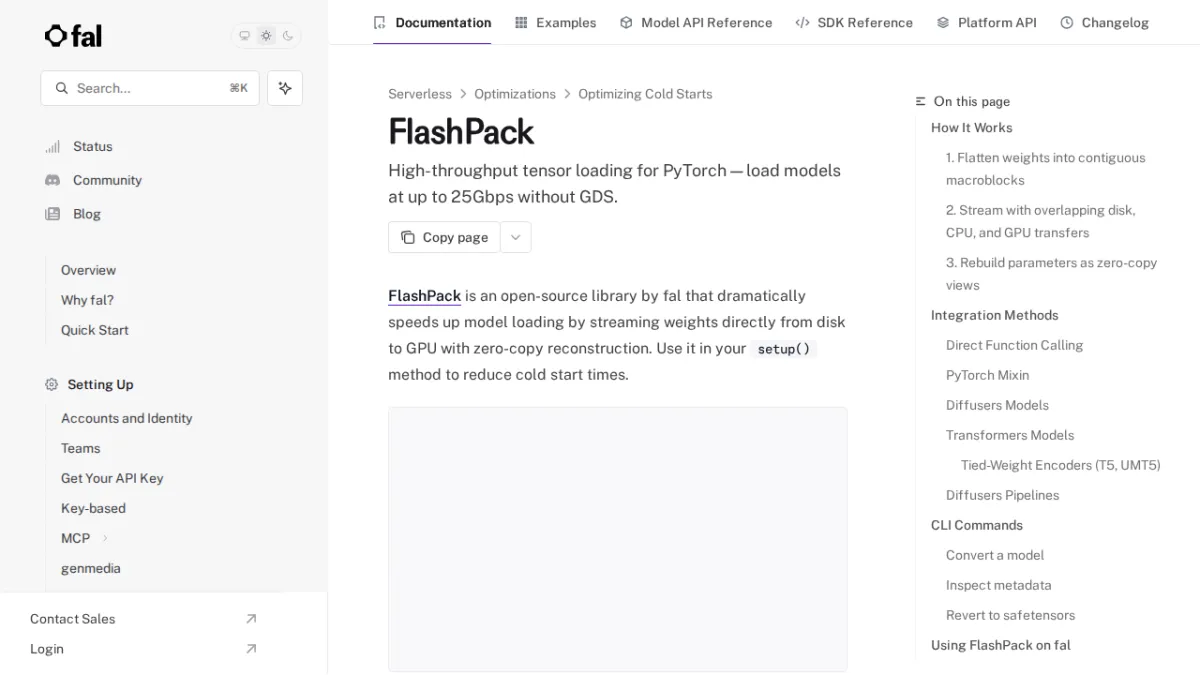Jump to Convert a model section
Screen dimensions: 1200x675
tap(995, 555)
